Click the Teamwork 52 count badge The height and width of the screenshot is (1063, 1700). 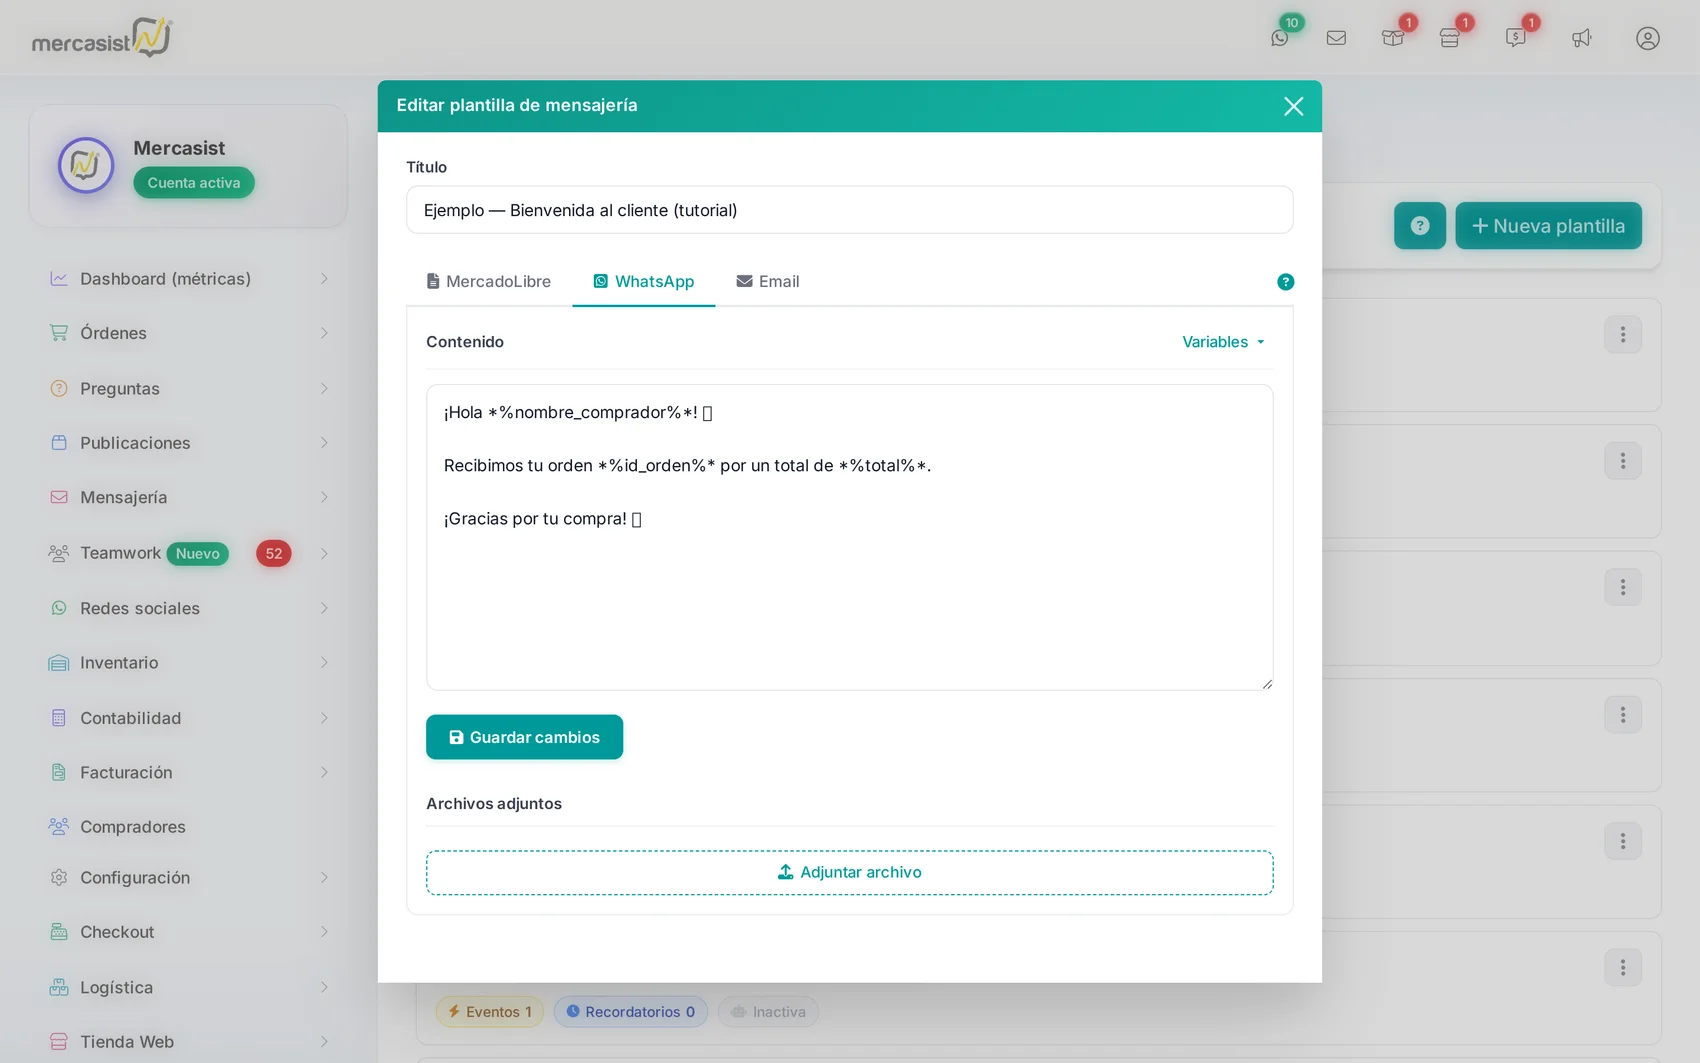click(274, 554)
